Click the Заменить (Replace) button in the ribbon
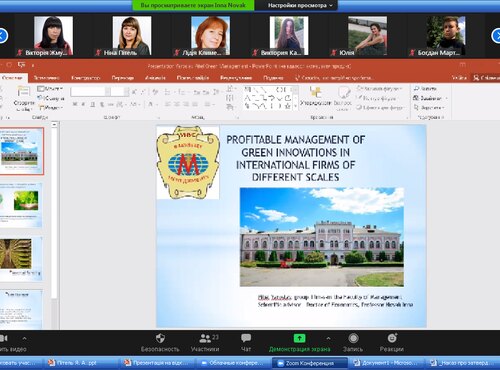The image size is (500, 370). click(x=430, y=98)
